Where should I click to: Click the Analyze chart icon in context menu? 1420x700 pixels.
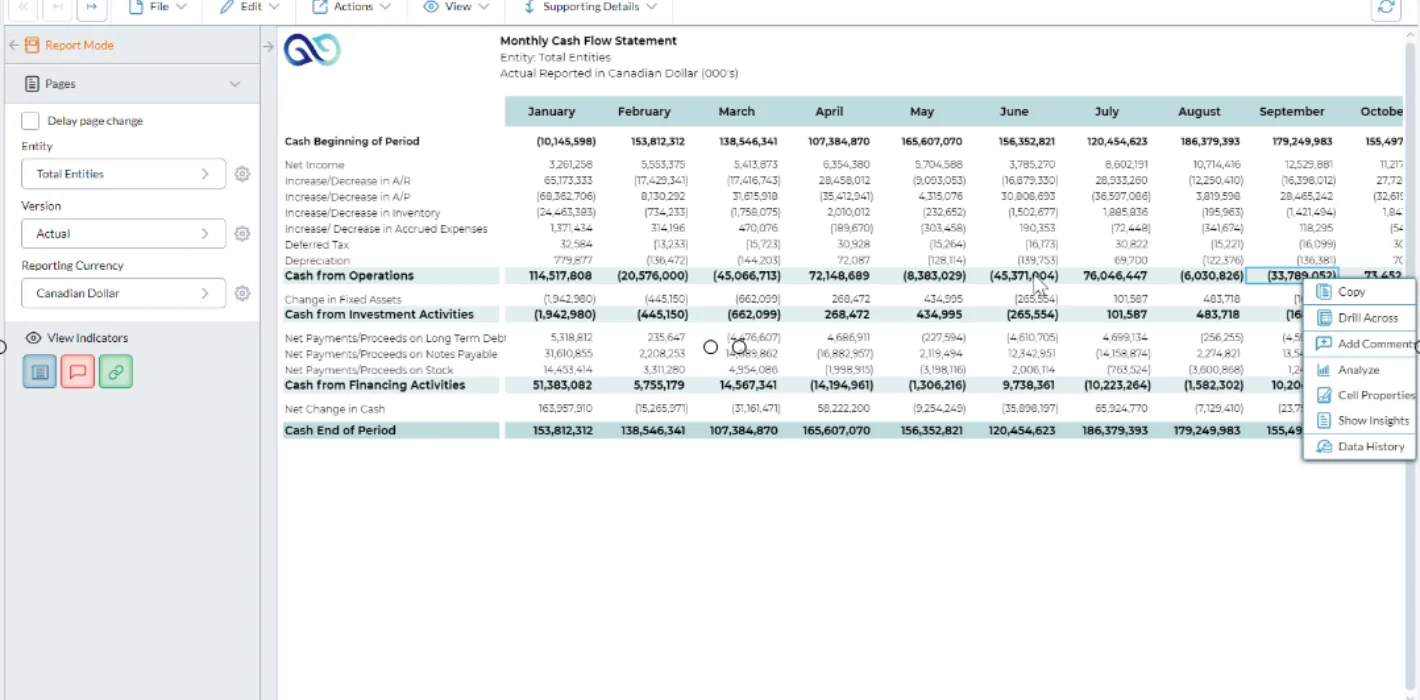[1324, 370]
